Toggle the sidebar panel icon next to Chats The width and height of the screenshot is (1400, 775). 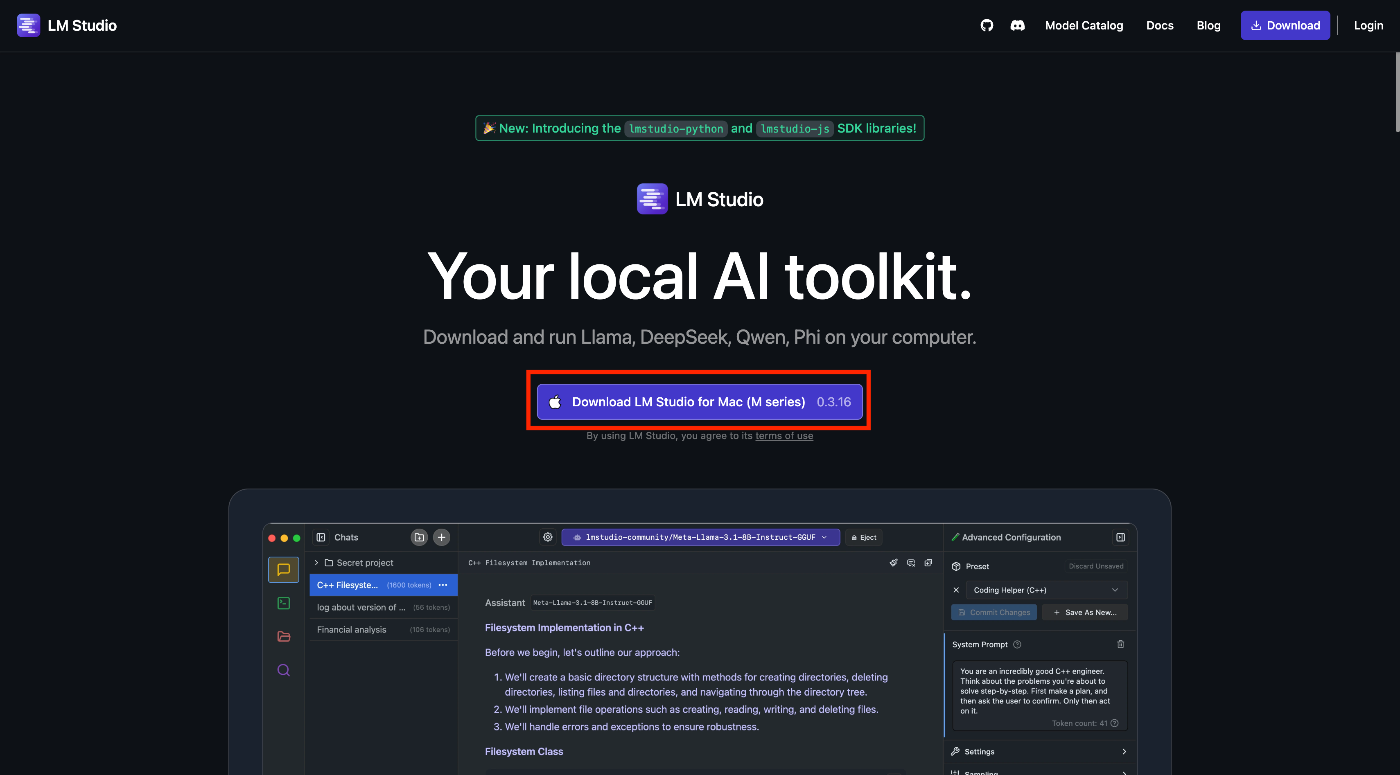pyautogui.click(x=321, y=537)
